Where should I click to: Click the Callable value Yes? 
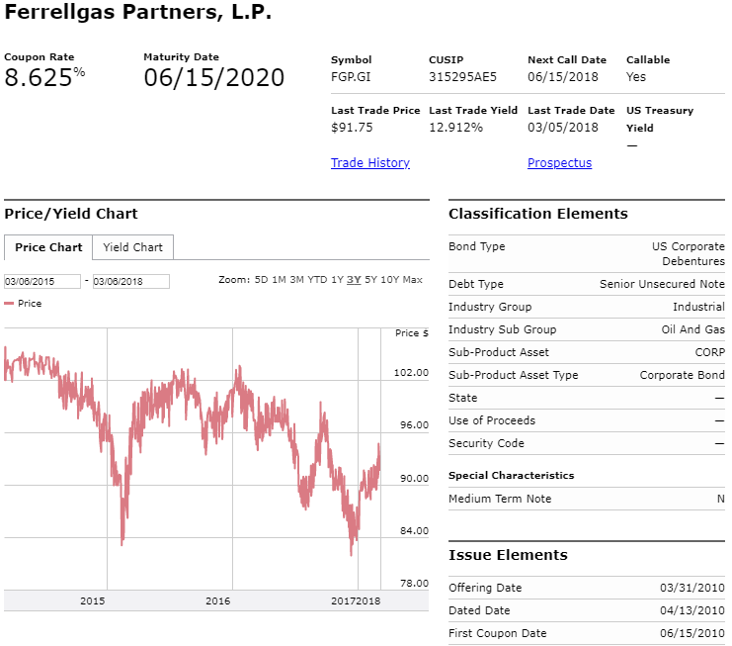coord(636,77)
